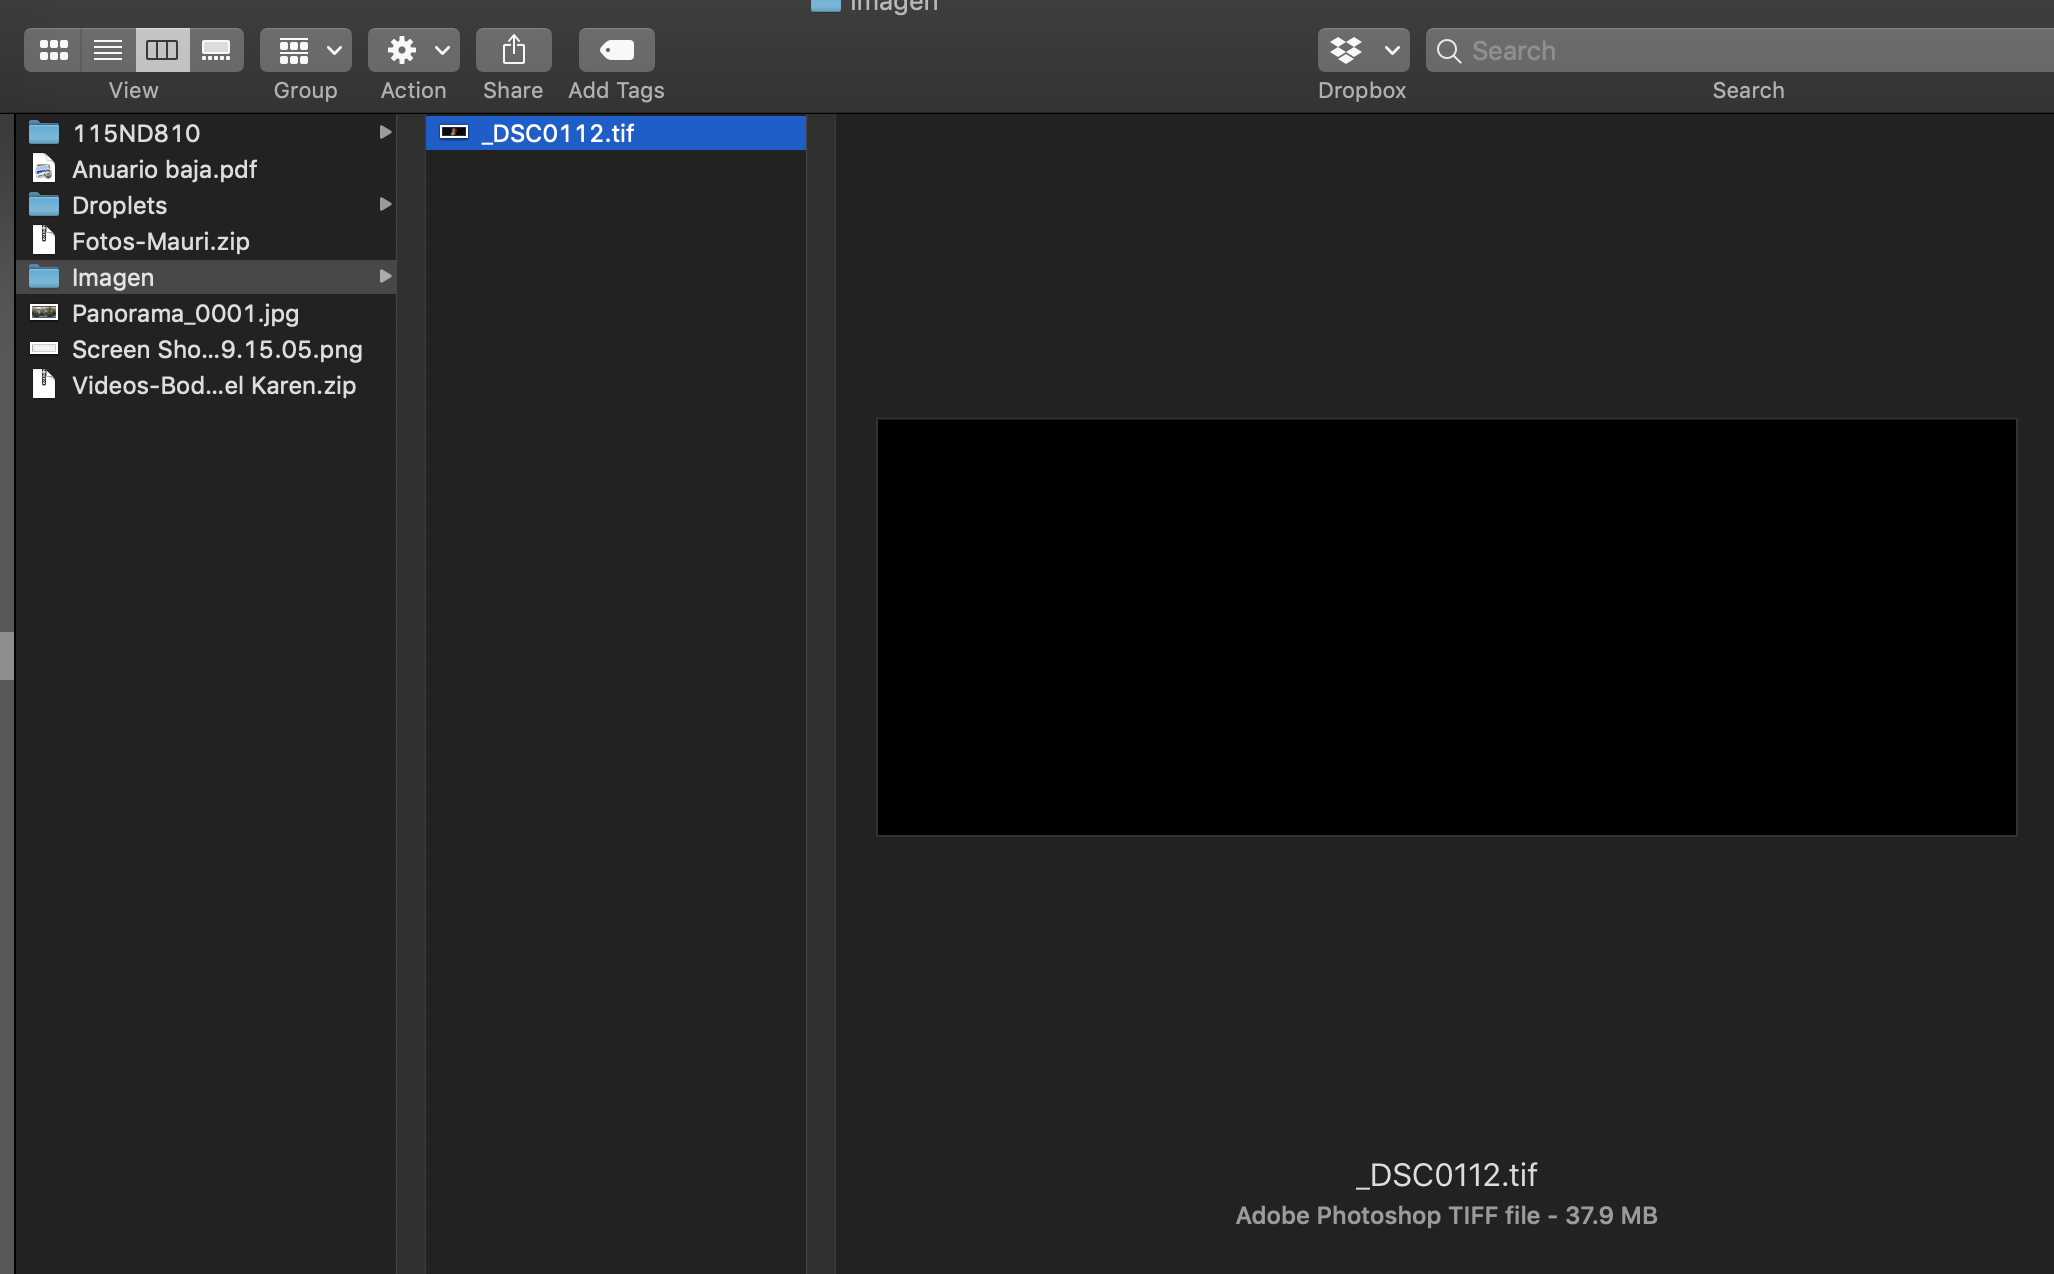This screenshot has width=2054, height=1274.
Task: Expand the 115ND810 folder arrow
Action: tap(384, 132)
